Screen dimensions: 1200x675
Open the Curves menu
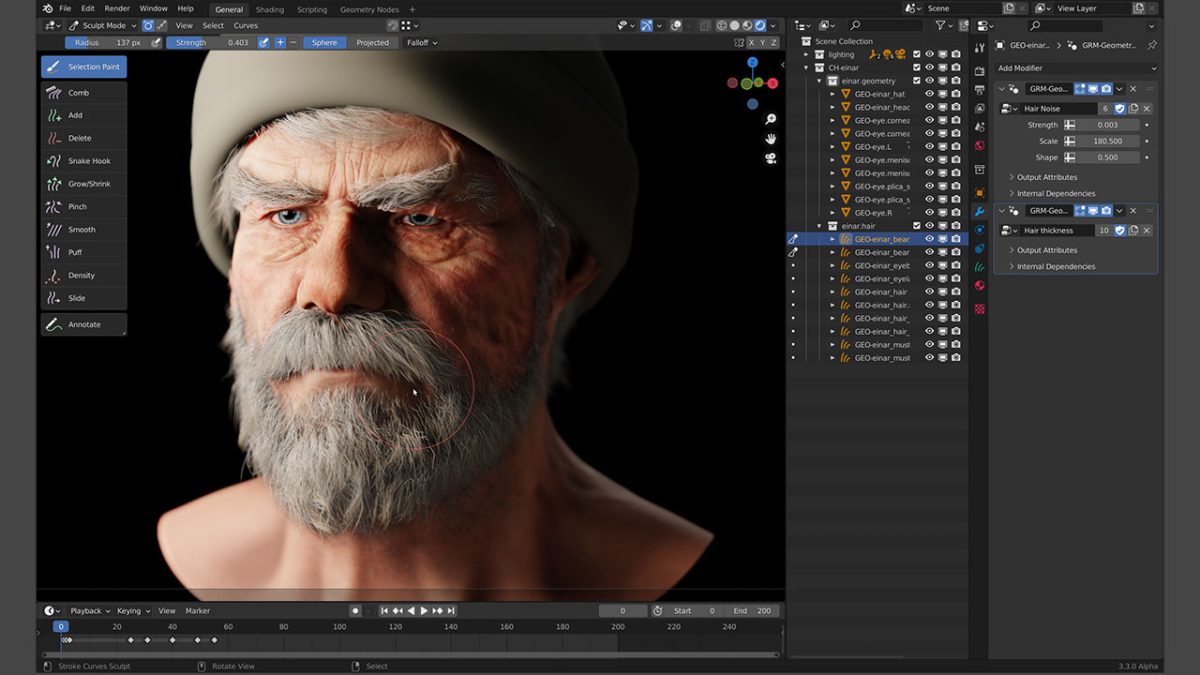click(246, 25)
